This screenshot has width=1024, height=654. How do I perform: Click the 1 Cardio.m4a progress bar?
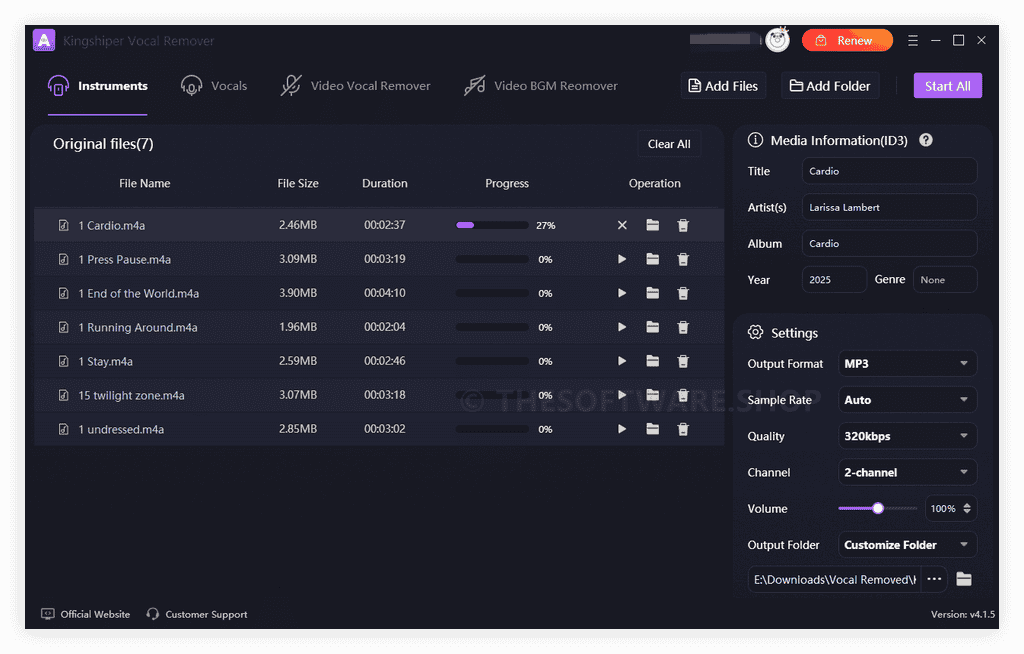(492, 225)
